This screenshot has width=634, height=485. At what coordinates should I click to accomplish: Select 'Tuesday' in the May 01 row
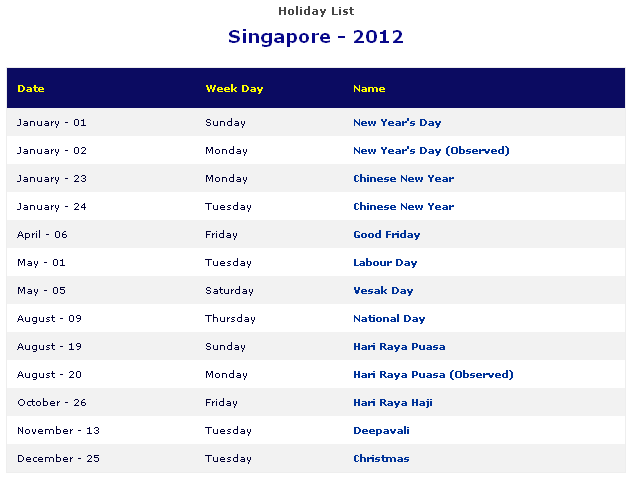tap(228, 263)
